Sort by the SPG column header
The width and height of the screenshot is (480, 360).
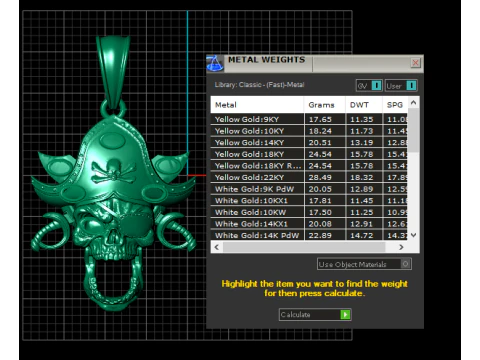(395, 105)
